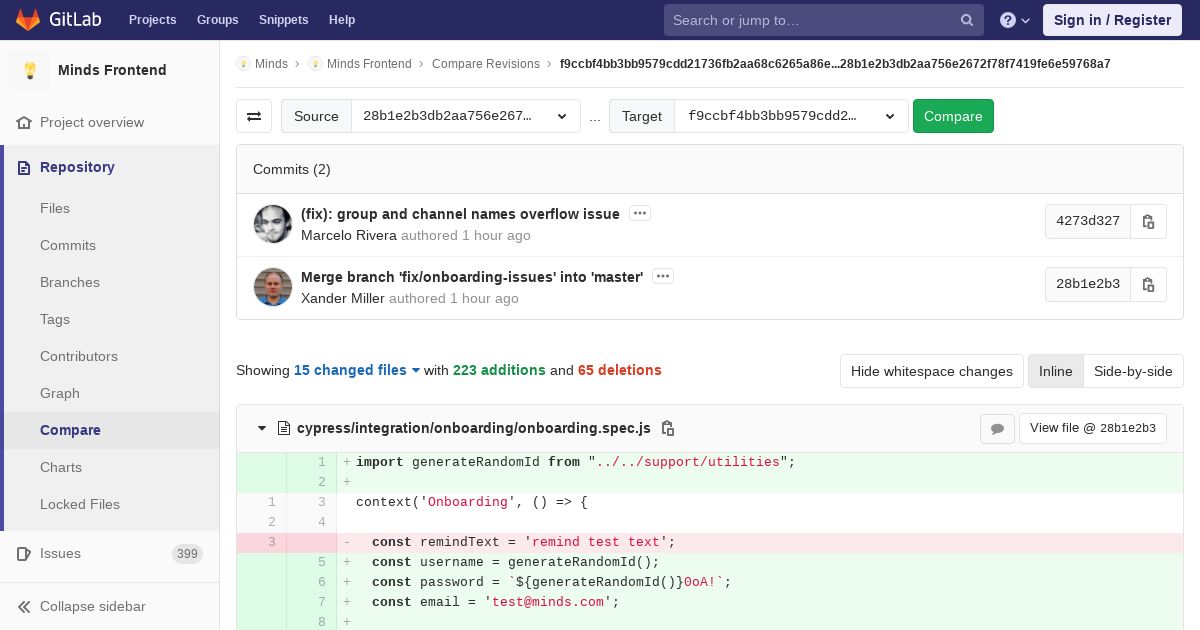1200x630 pixels.
Task: Click Xander Miller author link
Action: (343, 298)
